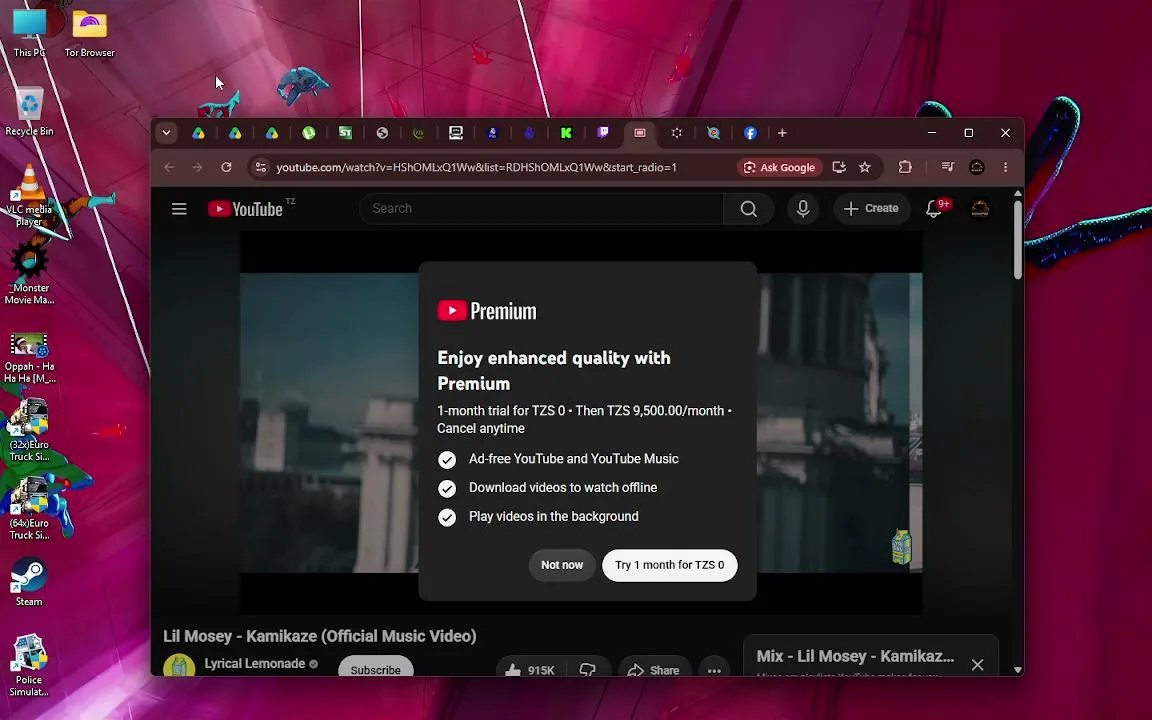Screen dimensions: 1152x720
Task: Select This PC desktop icon
Action: 29,33
